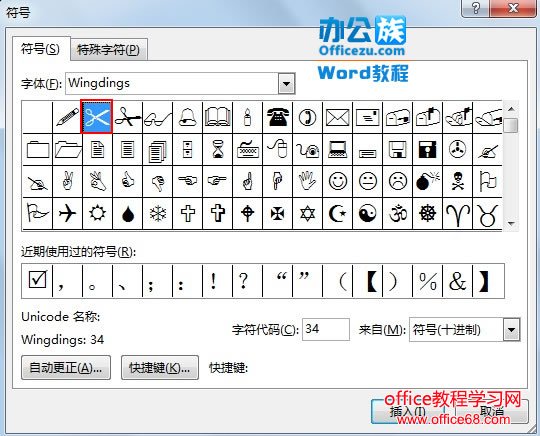Pick the open folder symbol
540x436 pixels.
(68, 150)
